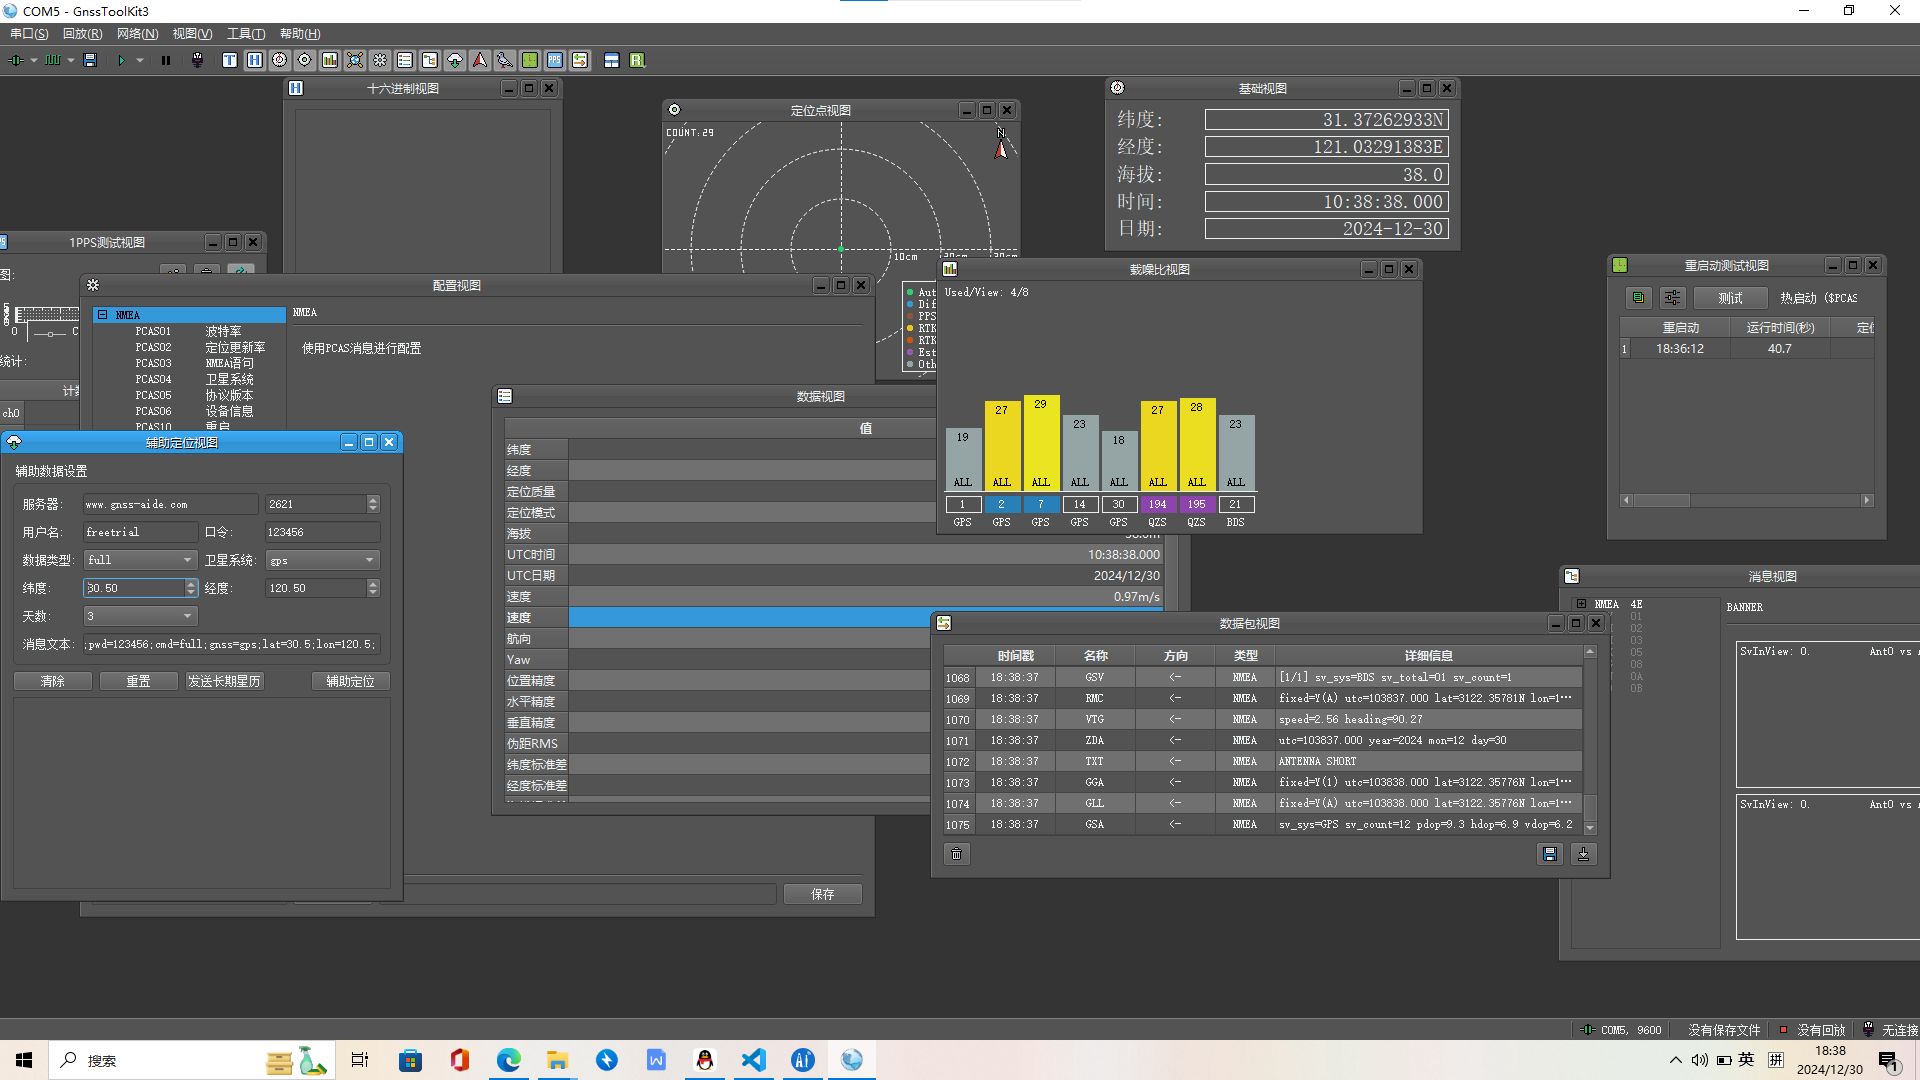Open the baud rate dropdown arrow
1920x1080 pixels.
pyautogui.click(x=71, y=60)
